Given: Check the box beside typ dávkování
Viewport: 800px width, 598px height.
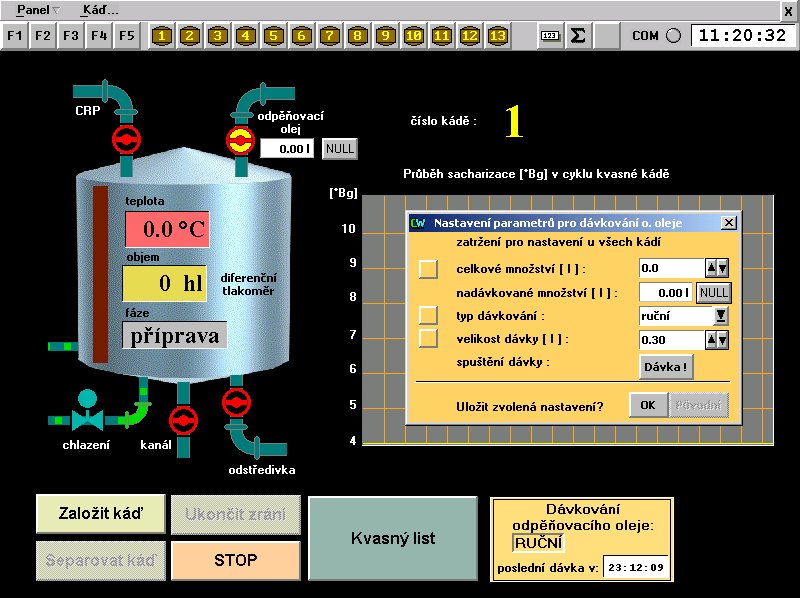Looking at the screenshot, I should [428, 315].
